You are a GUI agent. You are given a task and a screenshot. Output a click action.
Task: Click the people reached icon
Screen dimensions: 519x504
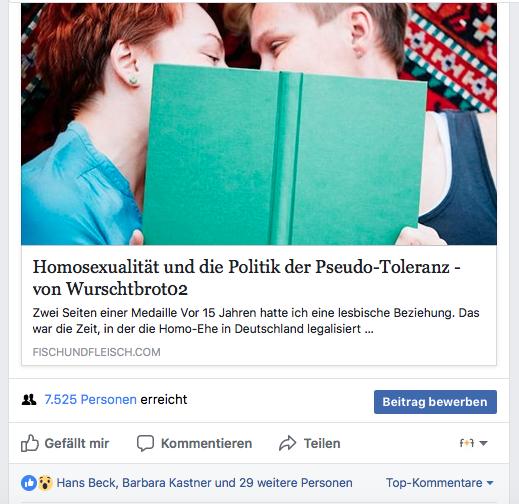tap(29, 399)
